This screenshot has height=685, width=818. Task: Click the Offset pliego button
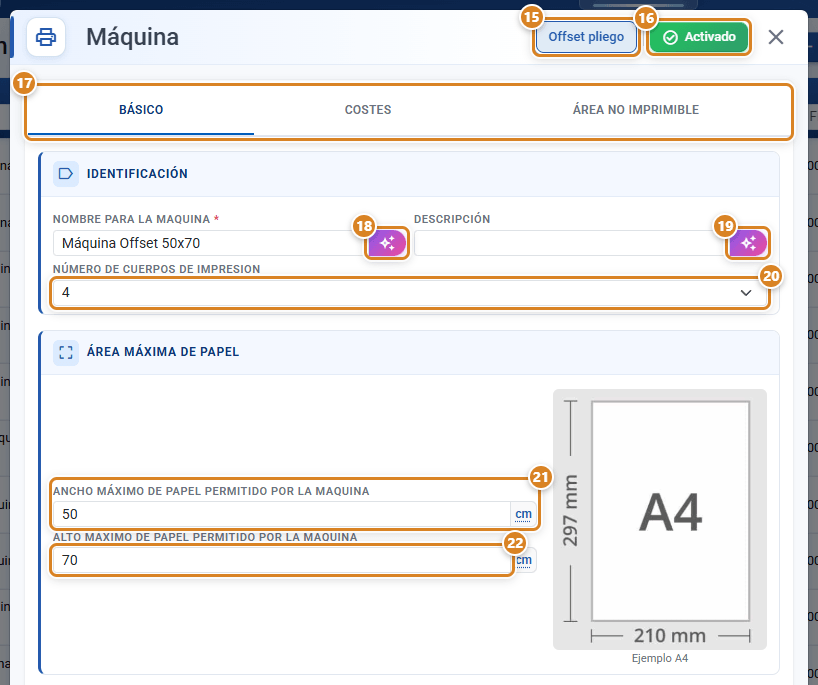[x=586, y=37]
